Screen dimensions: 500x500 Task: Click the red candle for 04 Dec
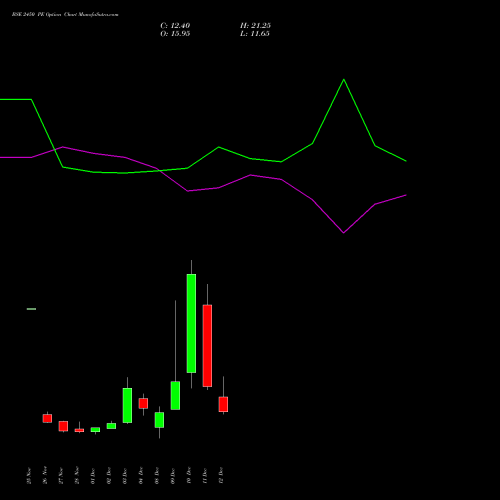click(143, 403)
